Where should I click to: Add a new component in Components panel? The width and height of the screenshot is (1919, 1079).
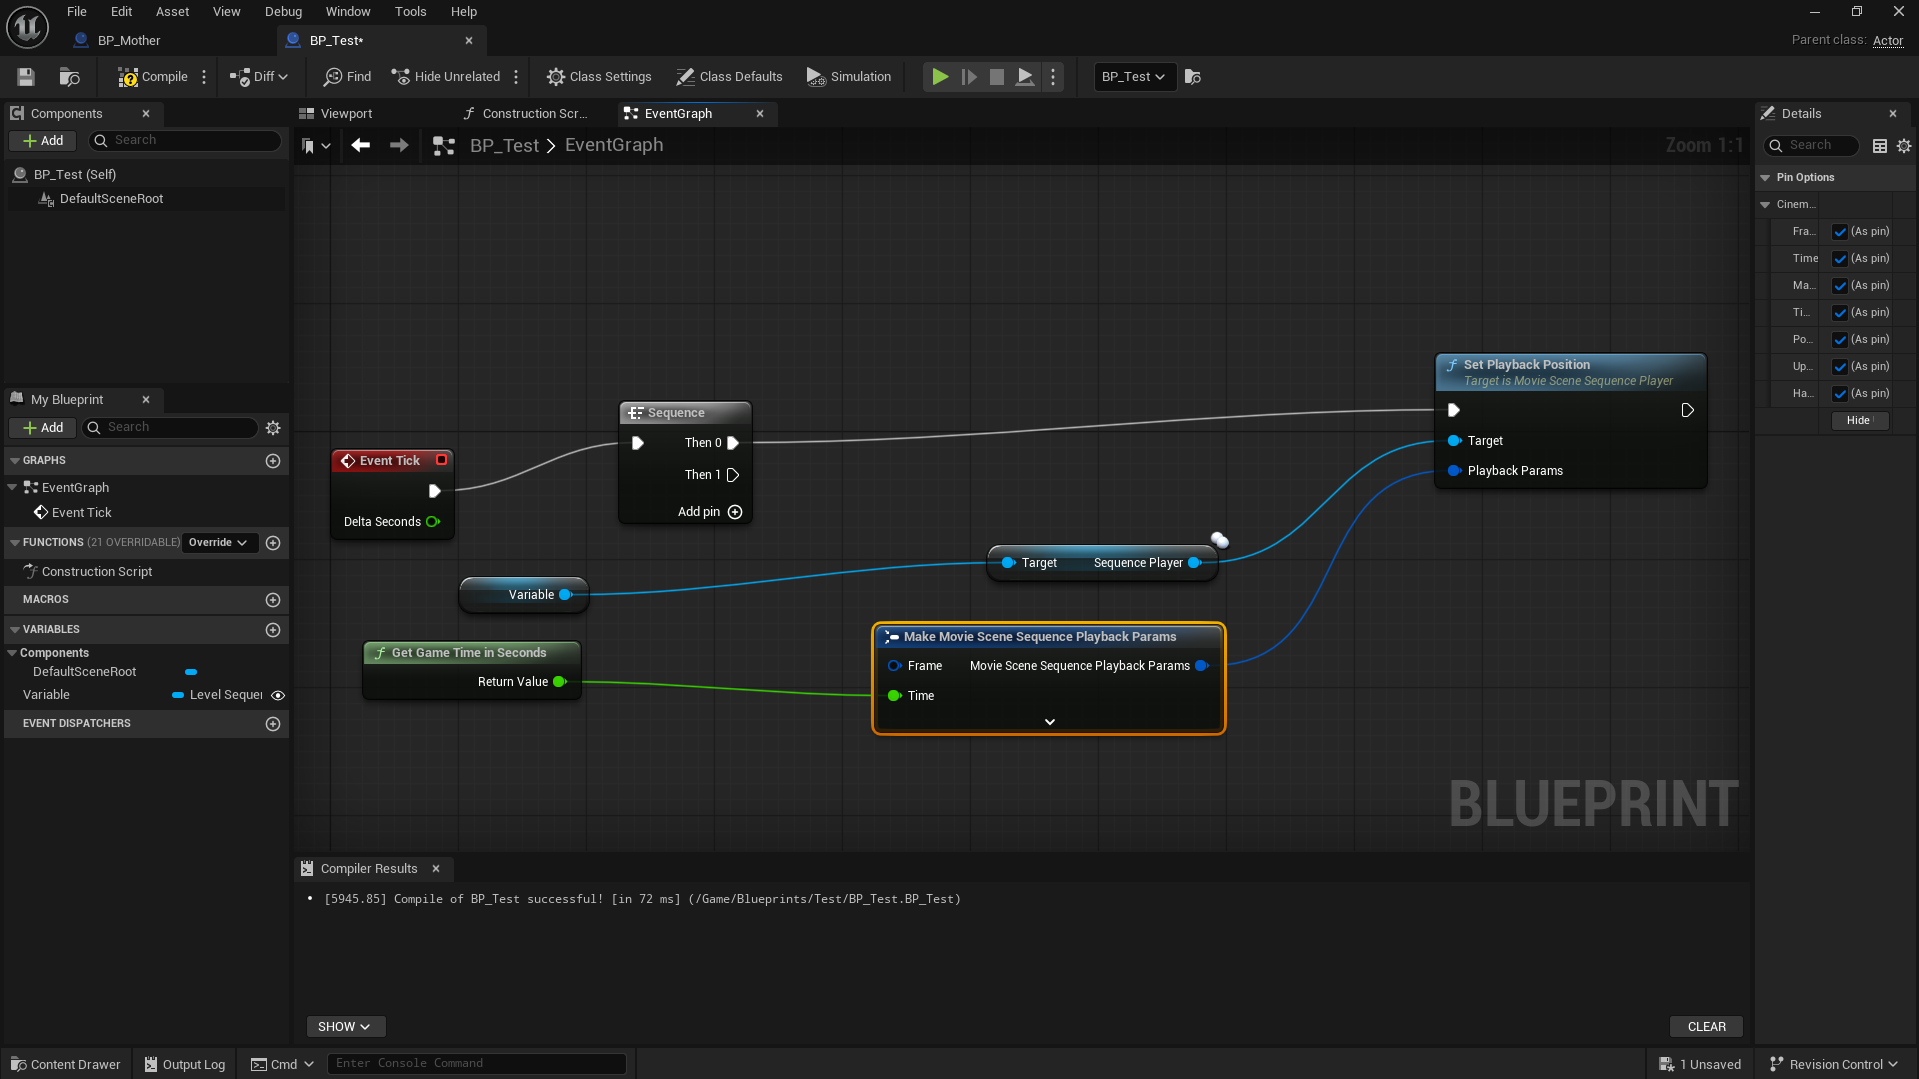pos(43,141)
